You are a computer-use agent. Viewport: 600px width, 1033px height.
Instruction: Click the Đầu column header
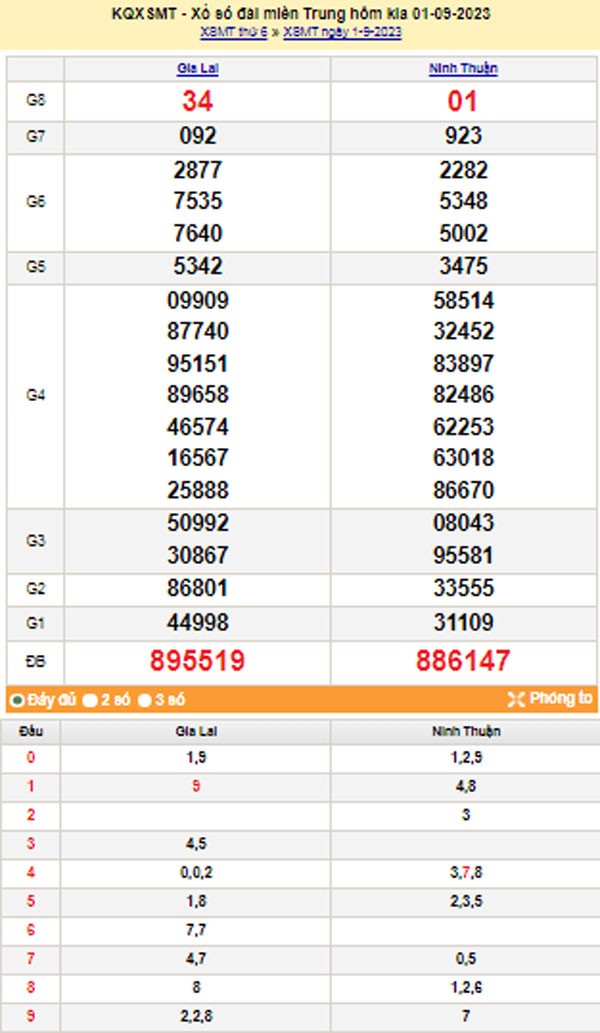31,731
